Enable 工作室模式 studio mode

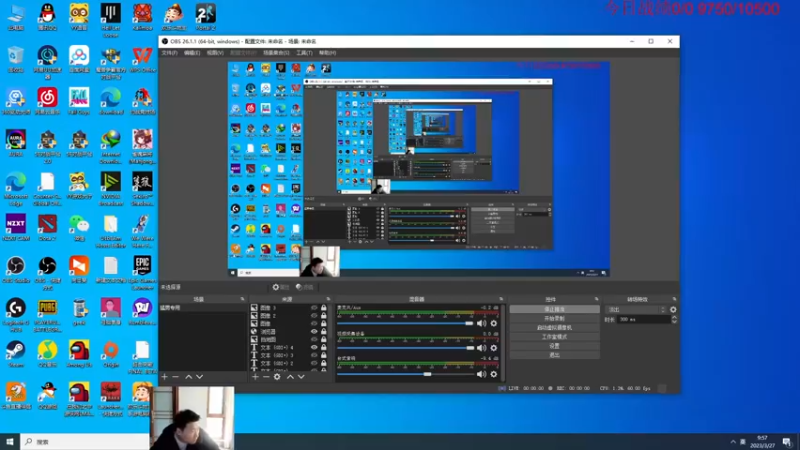(555, 337)
